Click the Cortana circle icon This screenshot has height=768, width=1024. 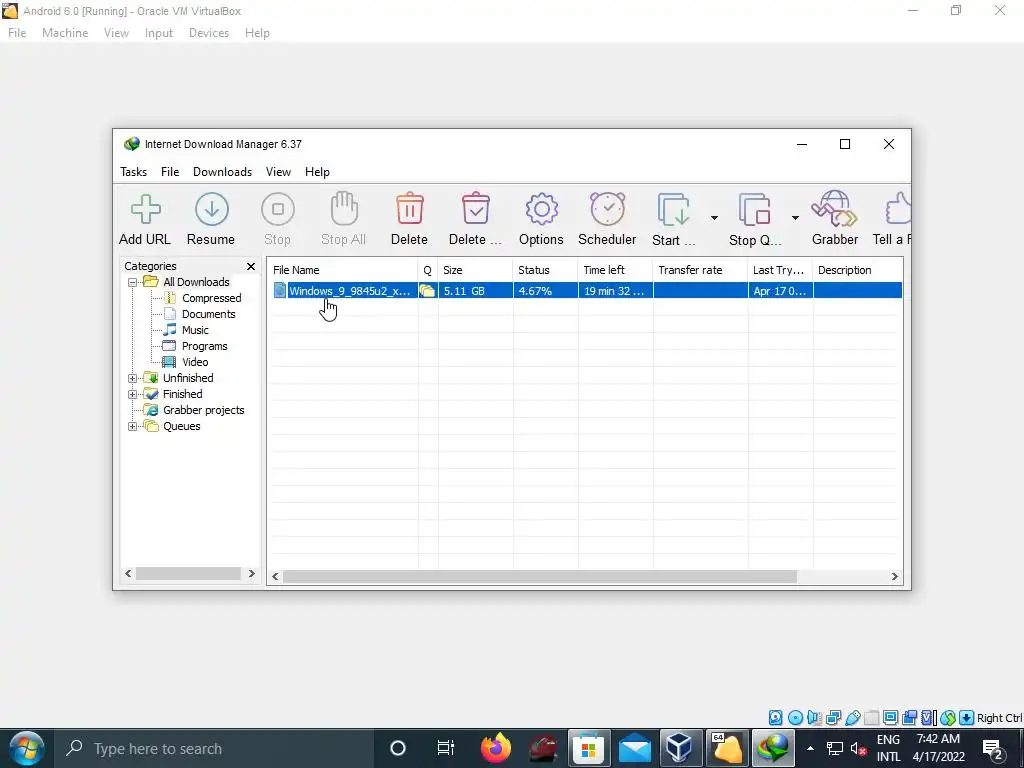[398, 748]
